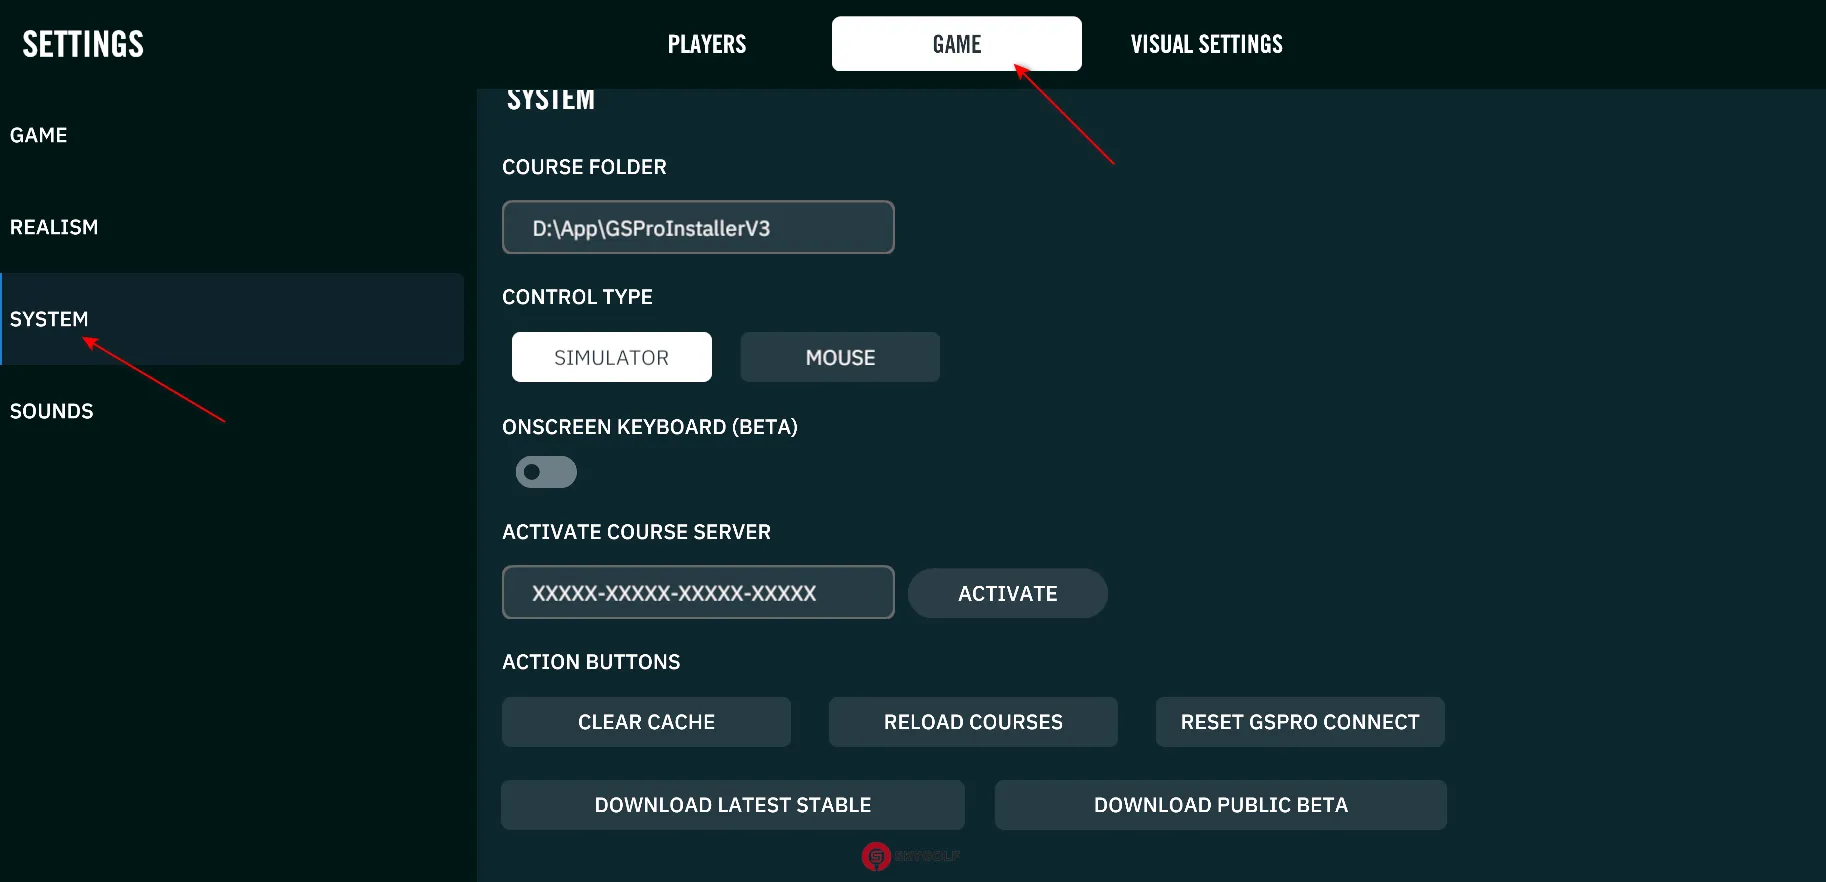Click the Course Folder path field
The image size is (1826, 882).
[x=697, y=228]
